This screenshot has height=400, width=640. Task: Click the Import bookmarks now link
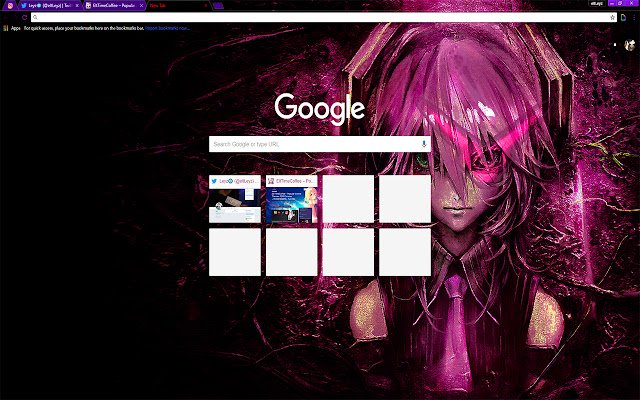pyautogui.click(x=167, y=28)
